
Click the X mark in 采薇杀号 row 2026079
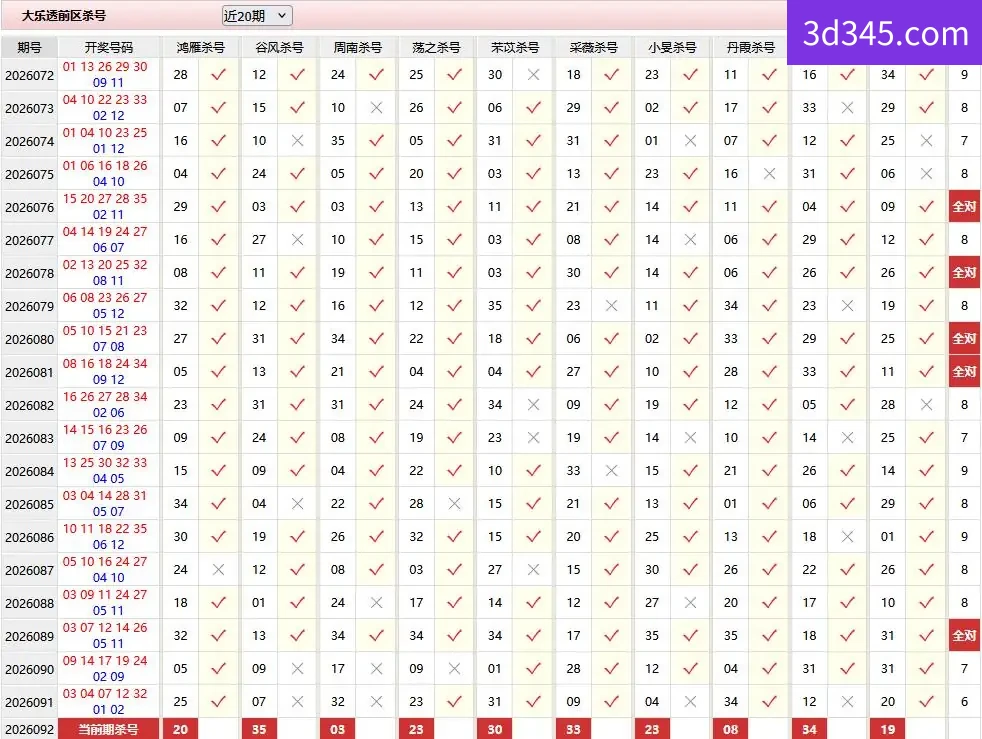click(x=612, y=306)
